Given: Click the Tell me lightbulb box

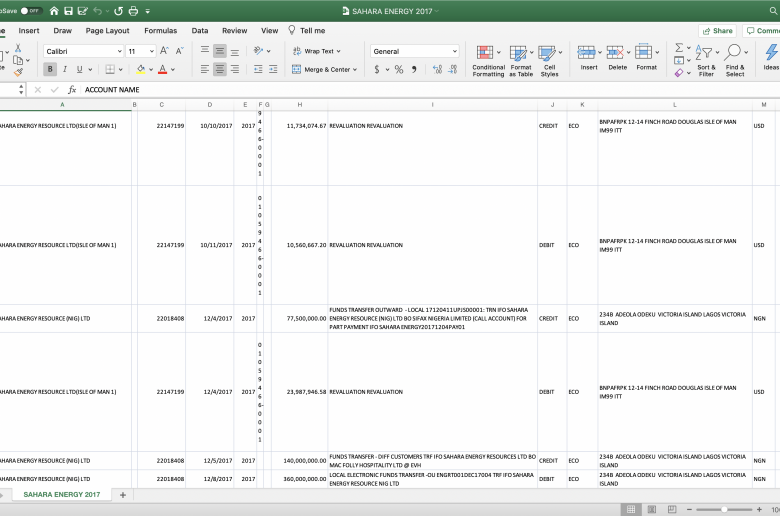Looking at the screenshot, I should [306, 30].
